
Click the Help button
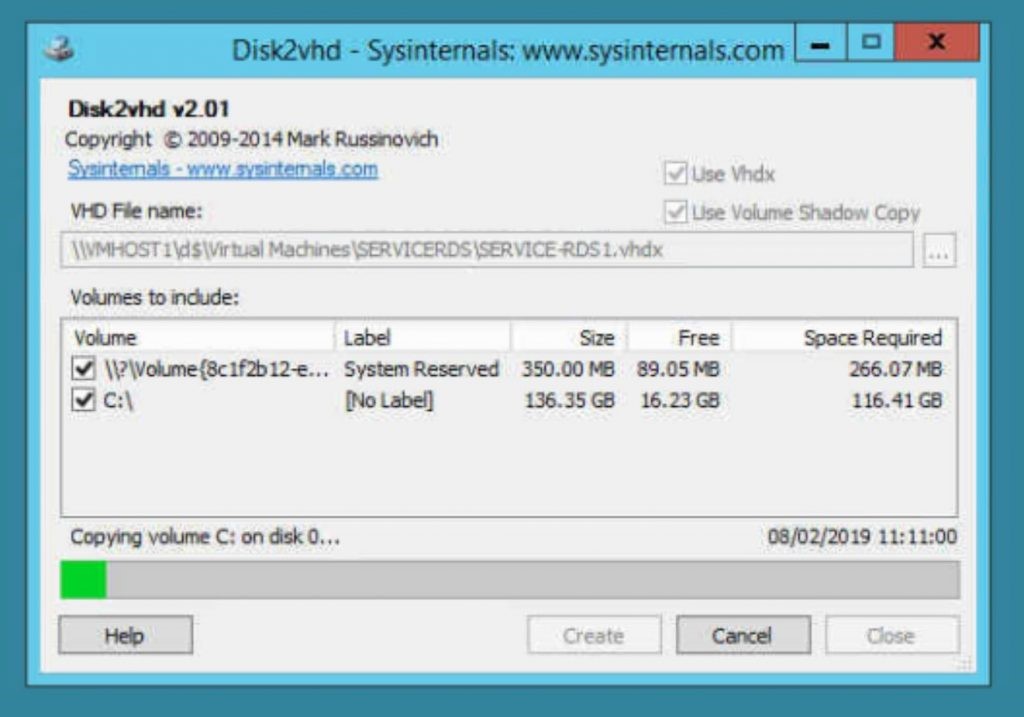pos(125,635)
